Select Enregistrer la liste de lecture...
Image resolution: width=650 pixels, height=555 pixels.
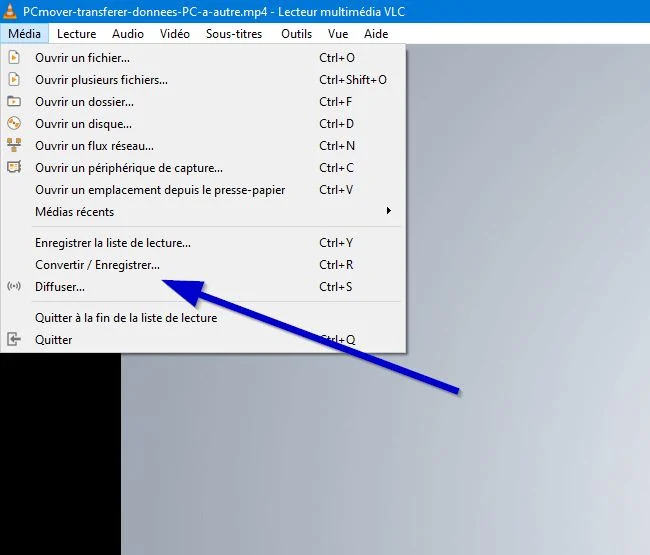pos(203,242)
